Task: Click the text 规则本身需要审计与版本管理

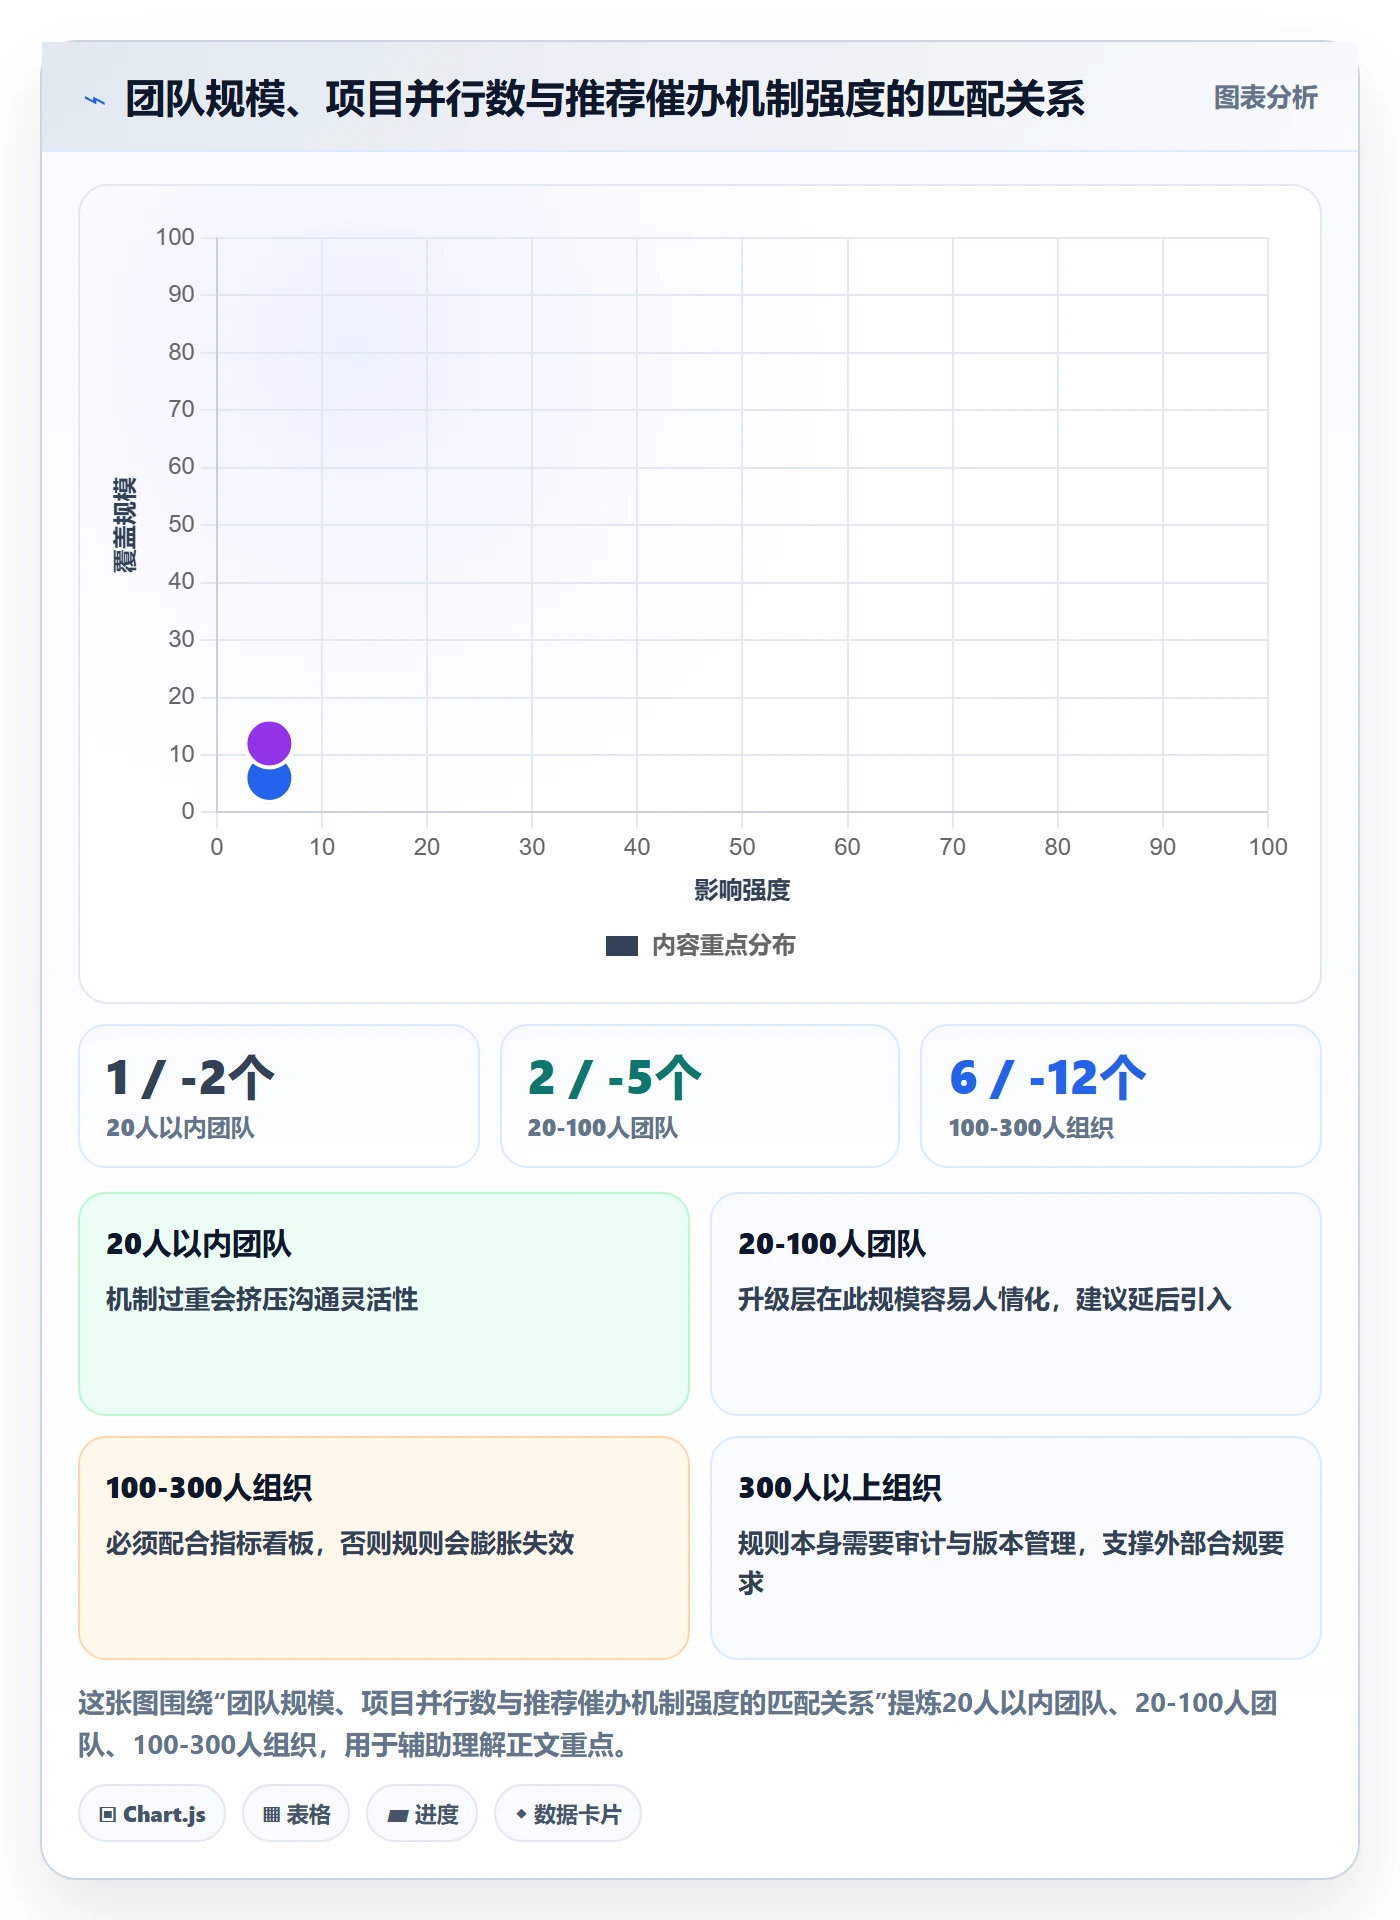Action: 907,1543
